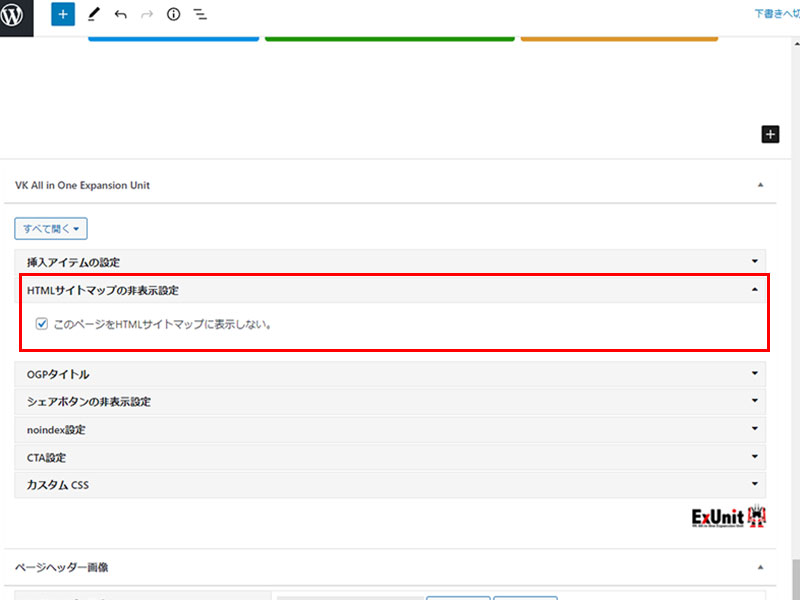Open the document details info icon
The width and height of the screenshot is (800, 600).
coord(173,14)
